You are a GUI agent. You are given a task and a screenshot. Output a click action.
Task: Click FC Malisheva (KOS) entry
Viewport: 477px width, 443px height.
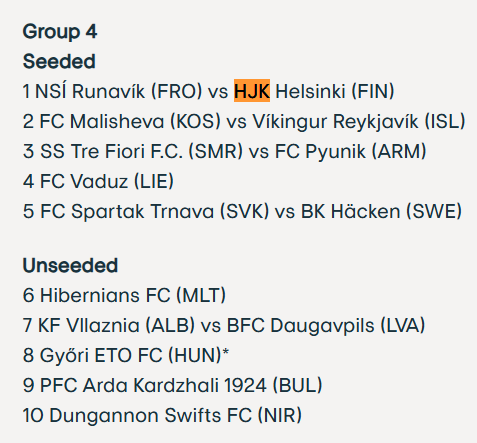pyautogui.click(x=130, y=121)
